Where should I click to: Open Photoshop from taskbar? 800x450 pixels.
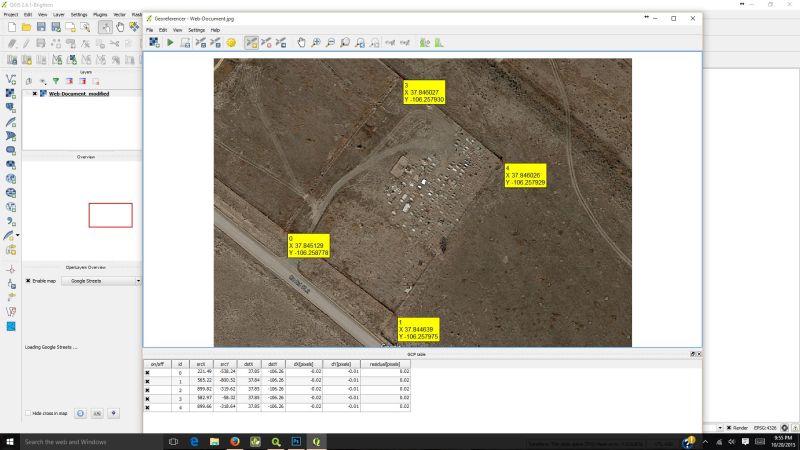tap(296, 442)
